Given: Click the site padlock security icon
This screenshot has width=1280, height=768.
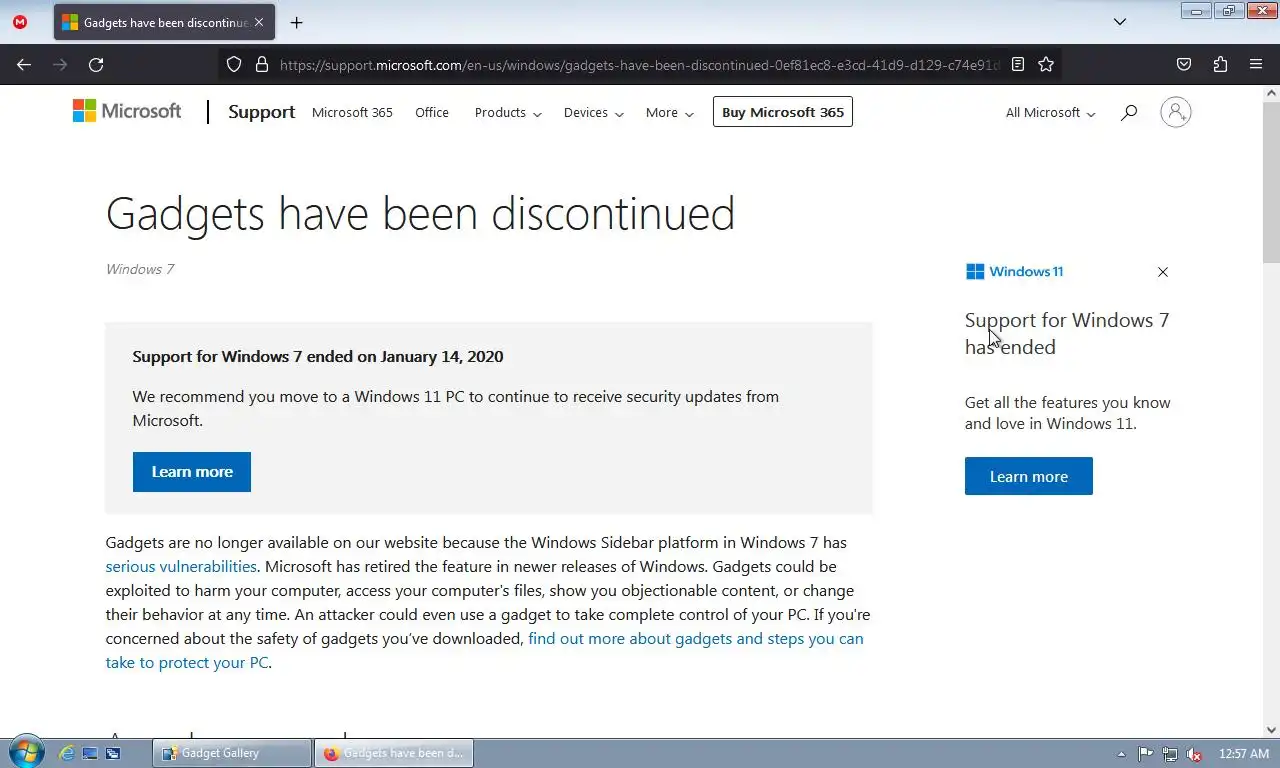Looking at the screenshot, I should pyautogui.click(x=262, y=64).
